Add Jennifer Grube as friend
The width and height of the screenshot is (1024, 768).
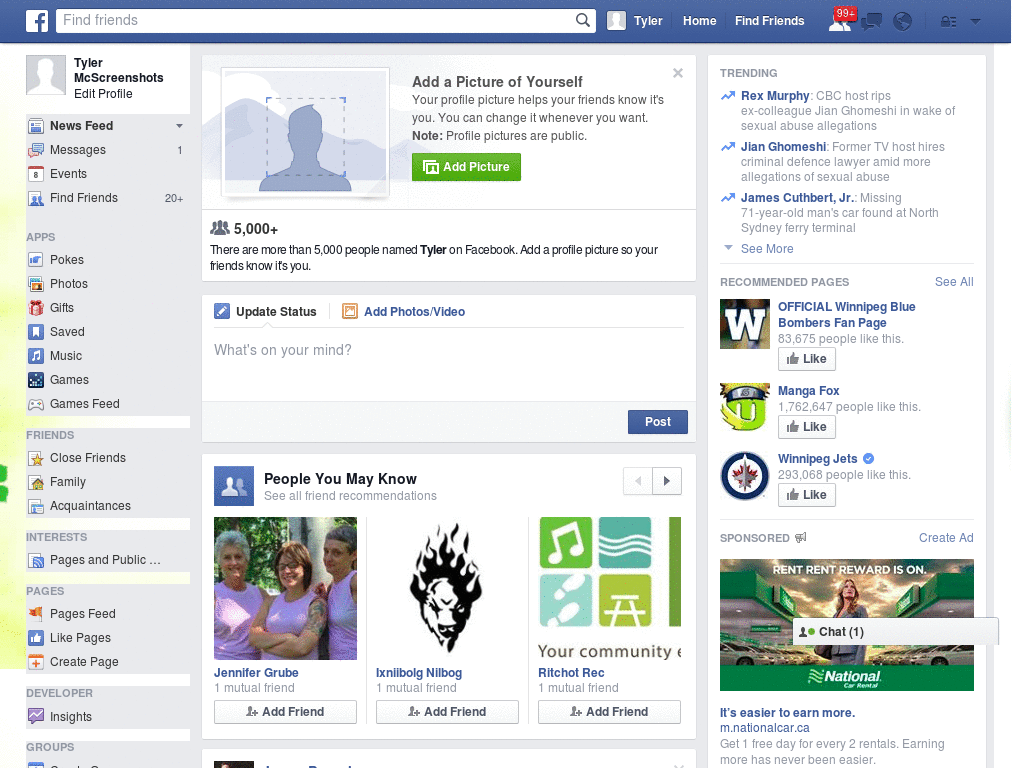[x=285, y=712]
